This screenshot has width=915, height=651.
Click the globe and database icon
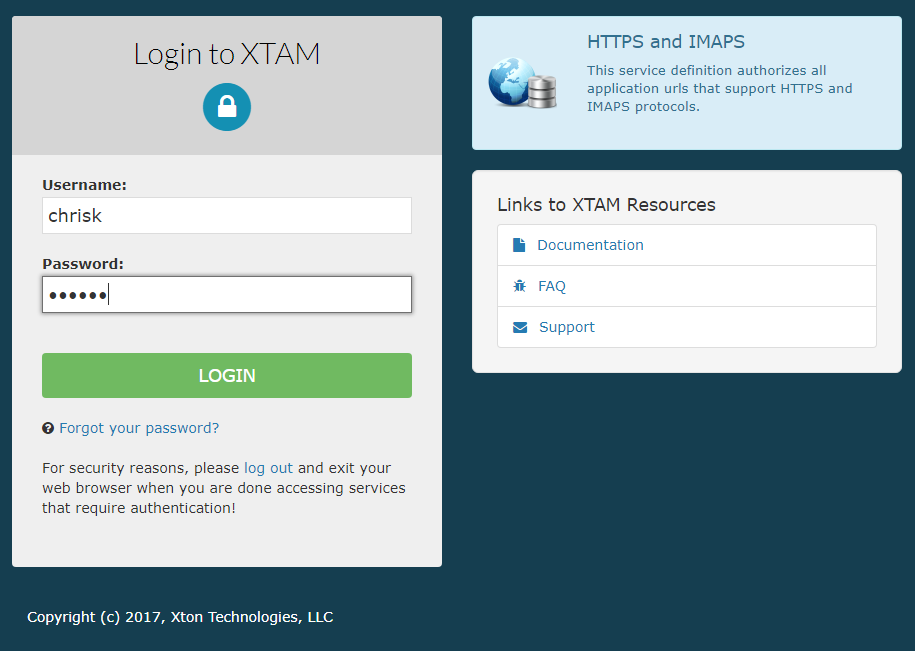click(522, 84)
